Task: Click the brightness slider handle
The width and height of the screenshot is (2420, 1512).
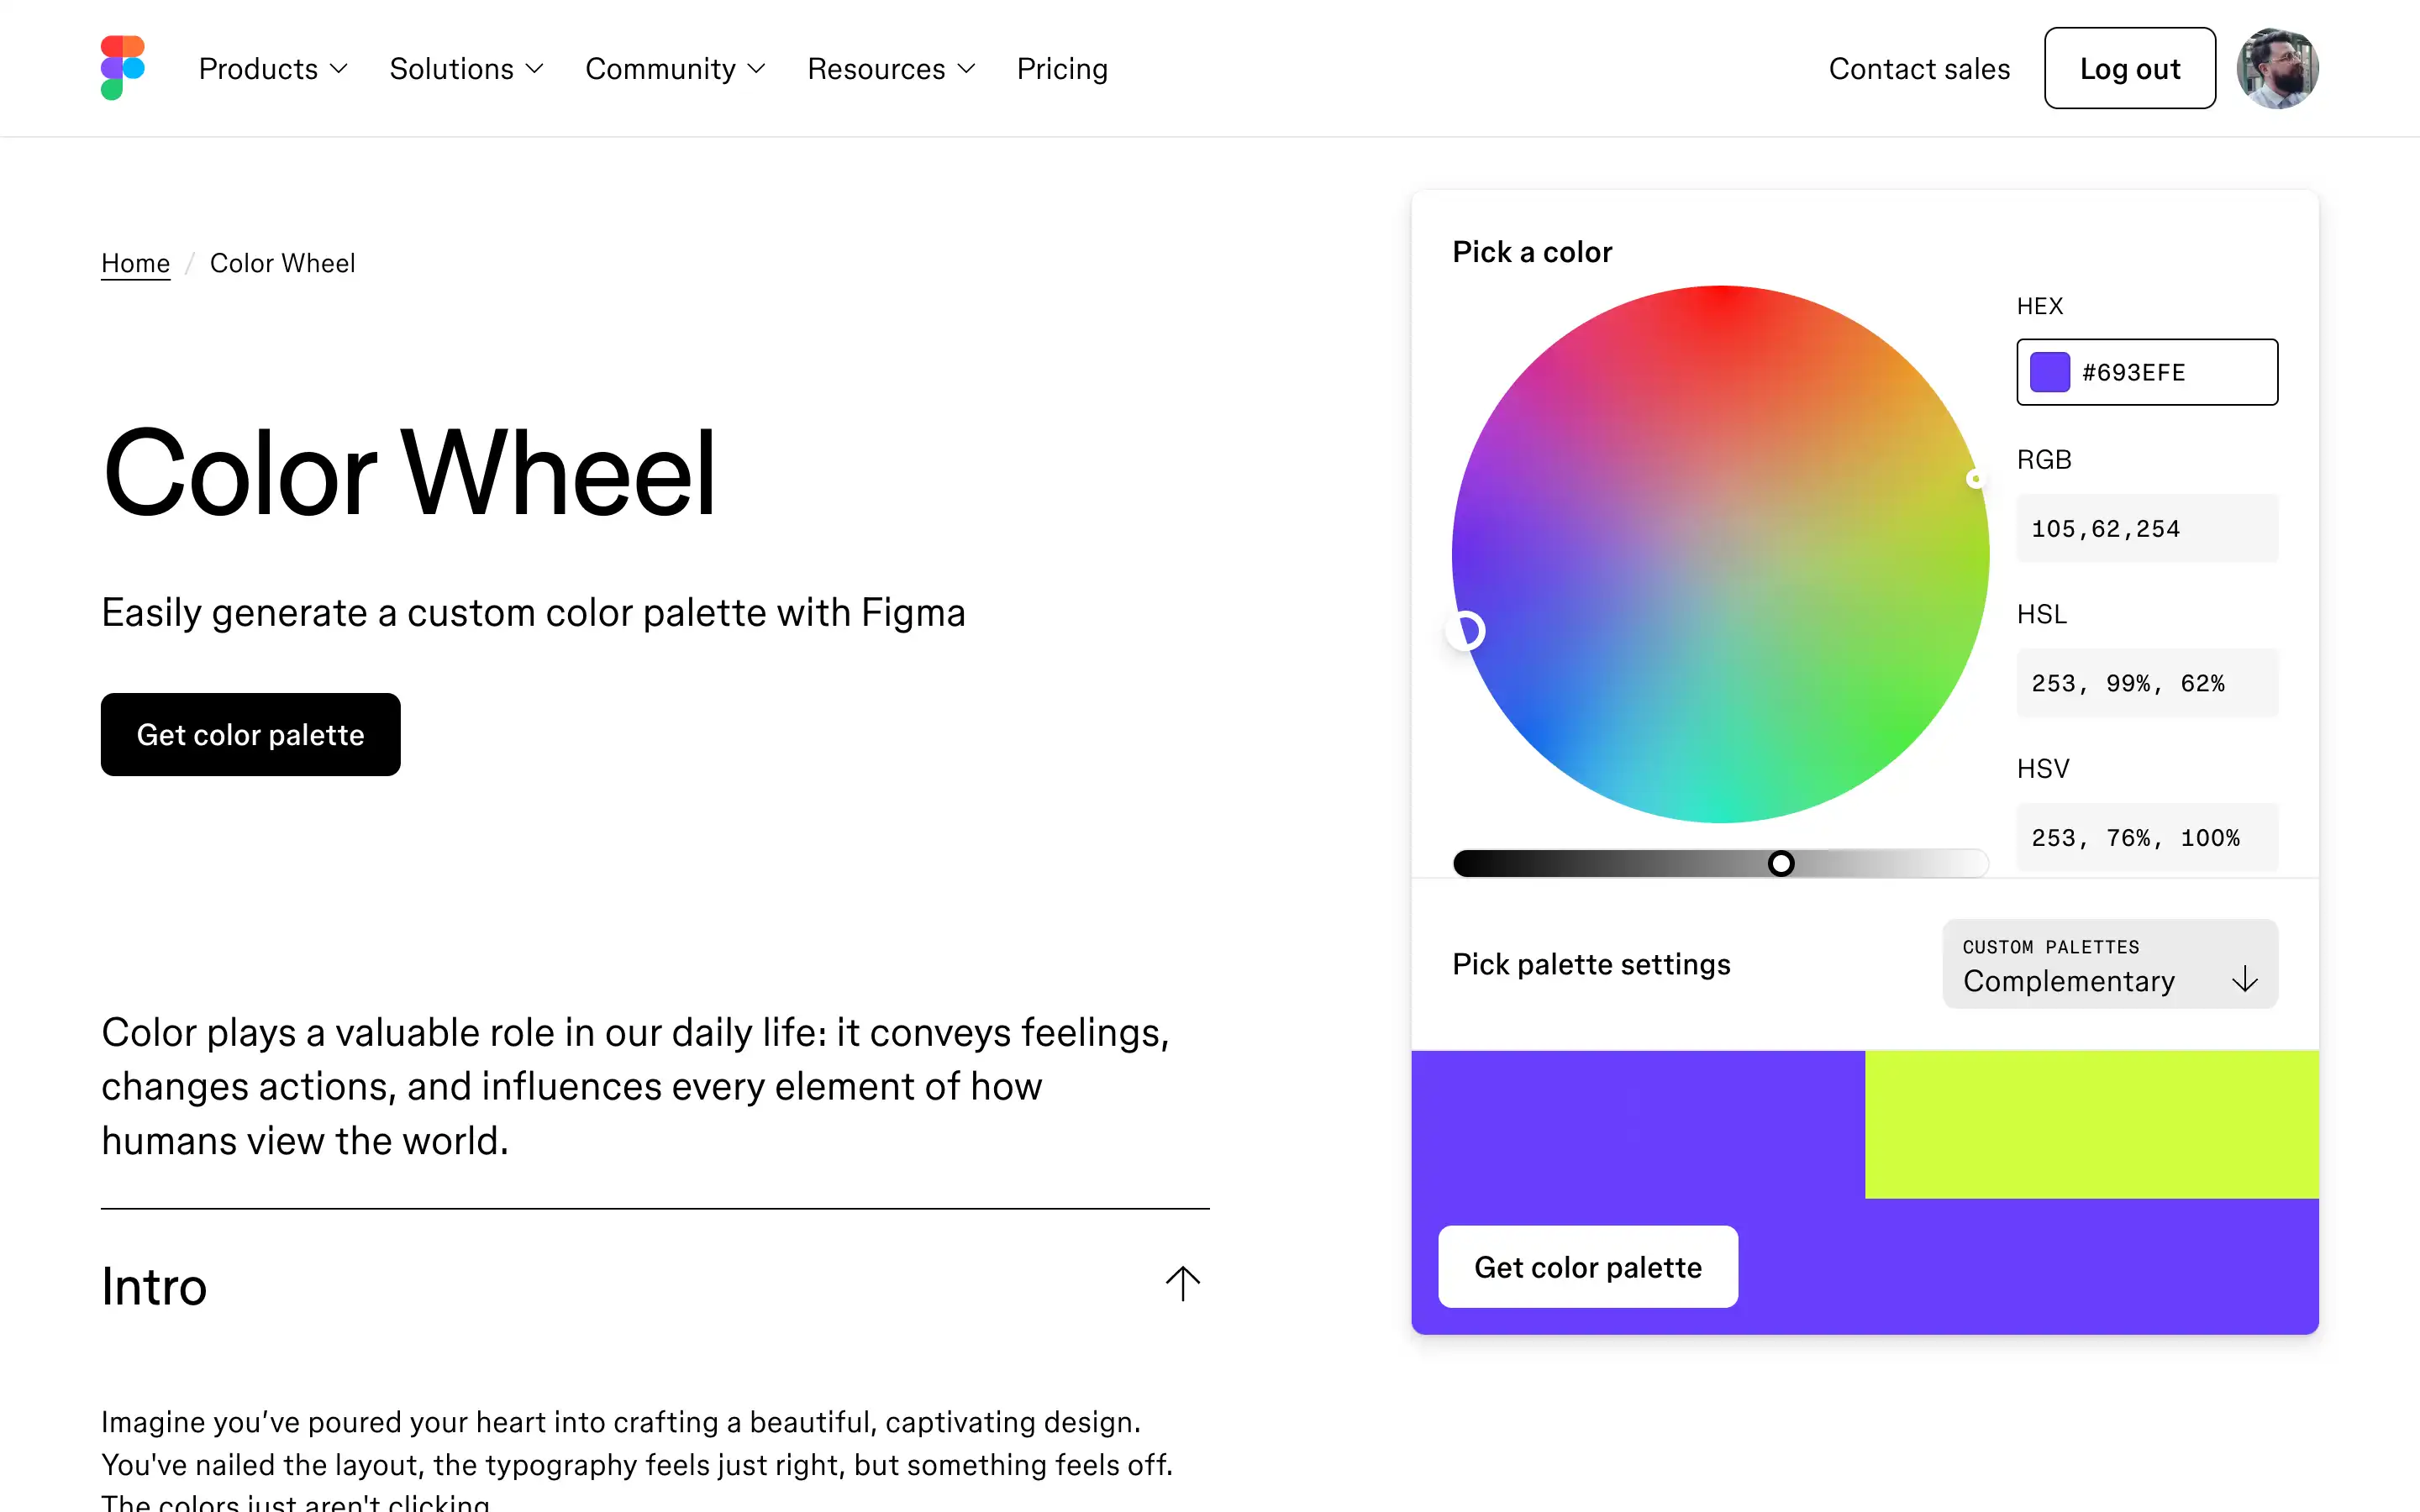Action: [1781, 863]
